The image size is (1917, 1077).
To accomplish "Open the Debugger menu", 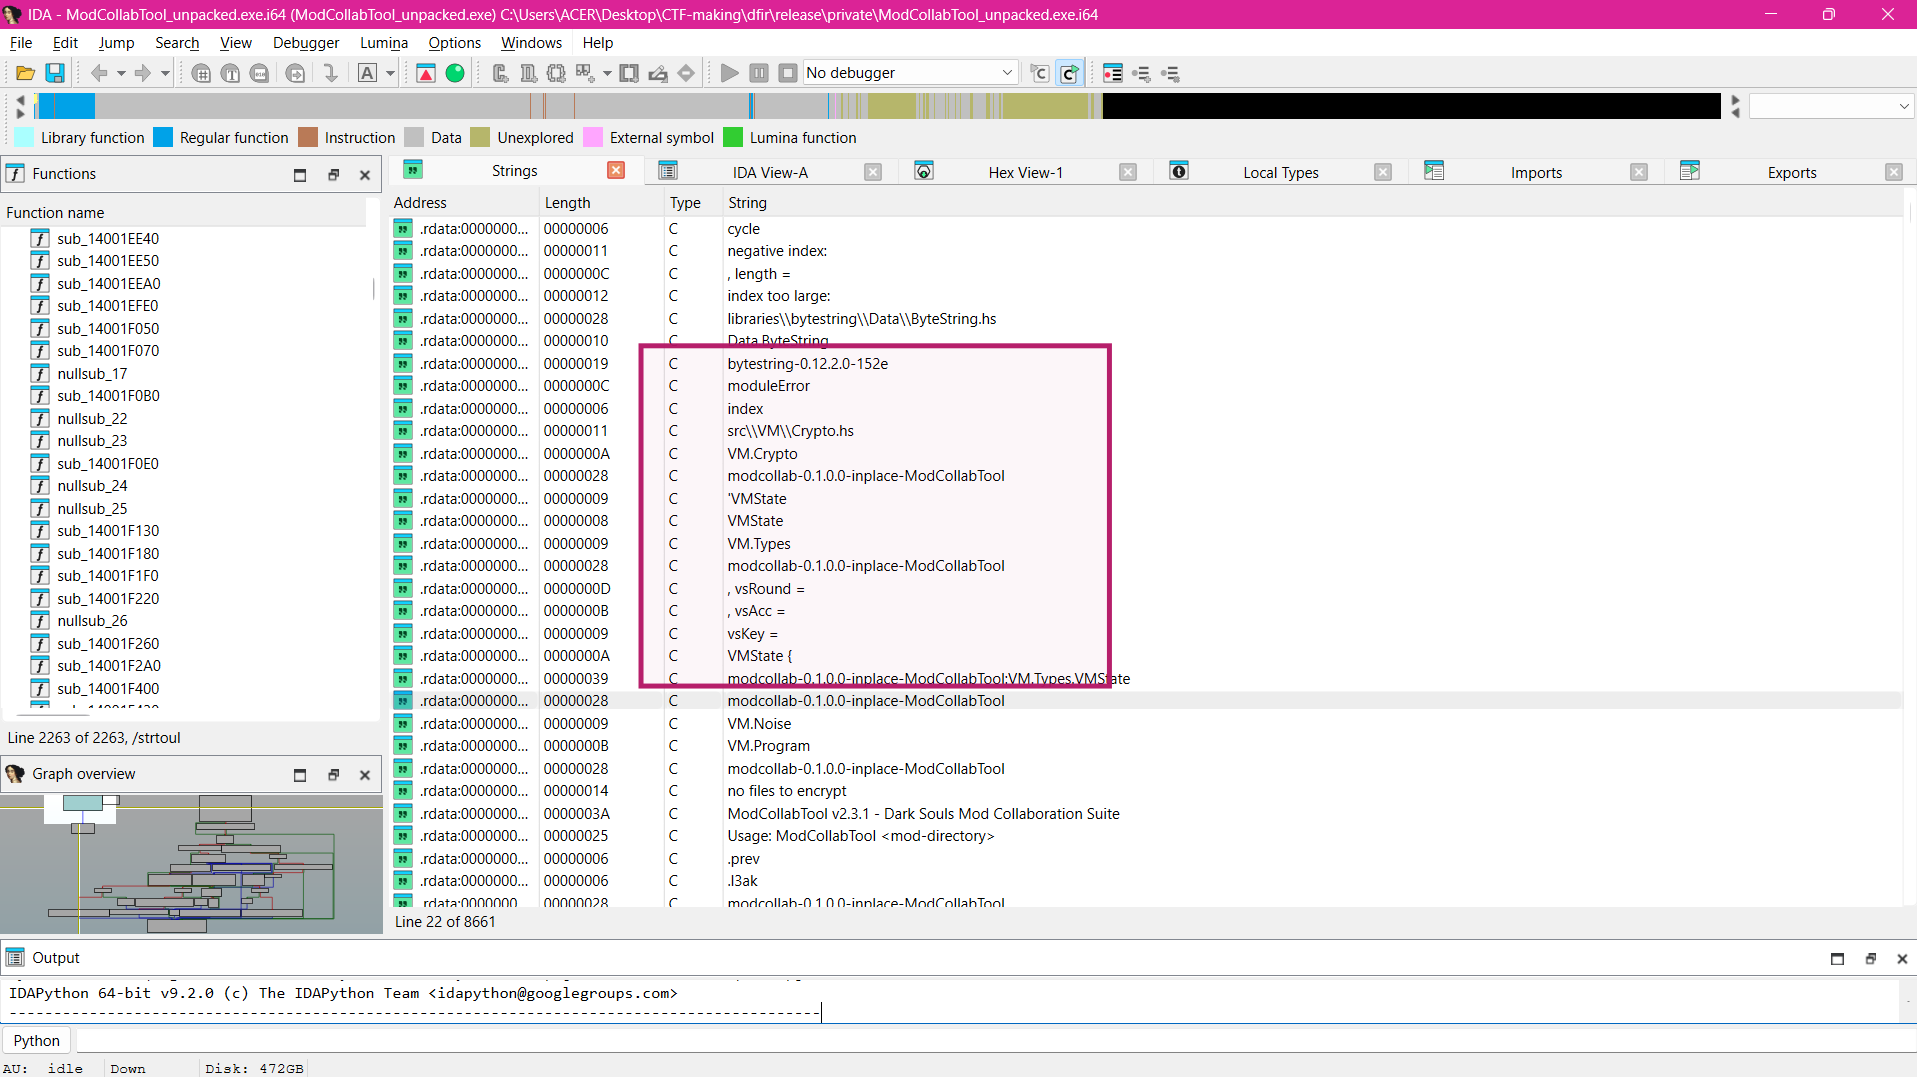I will 306,43.
